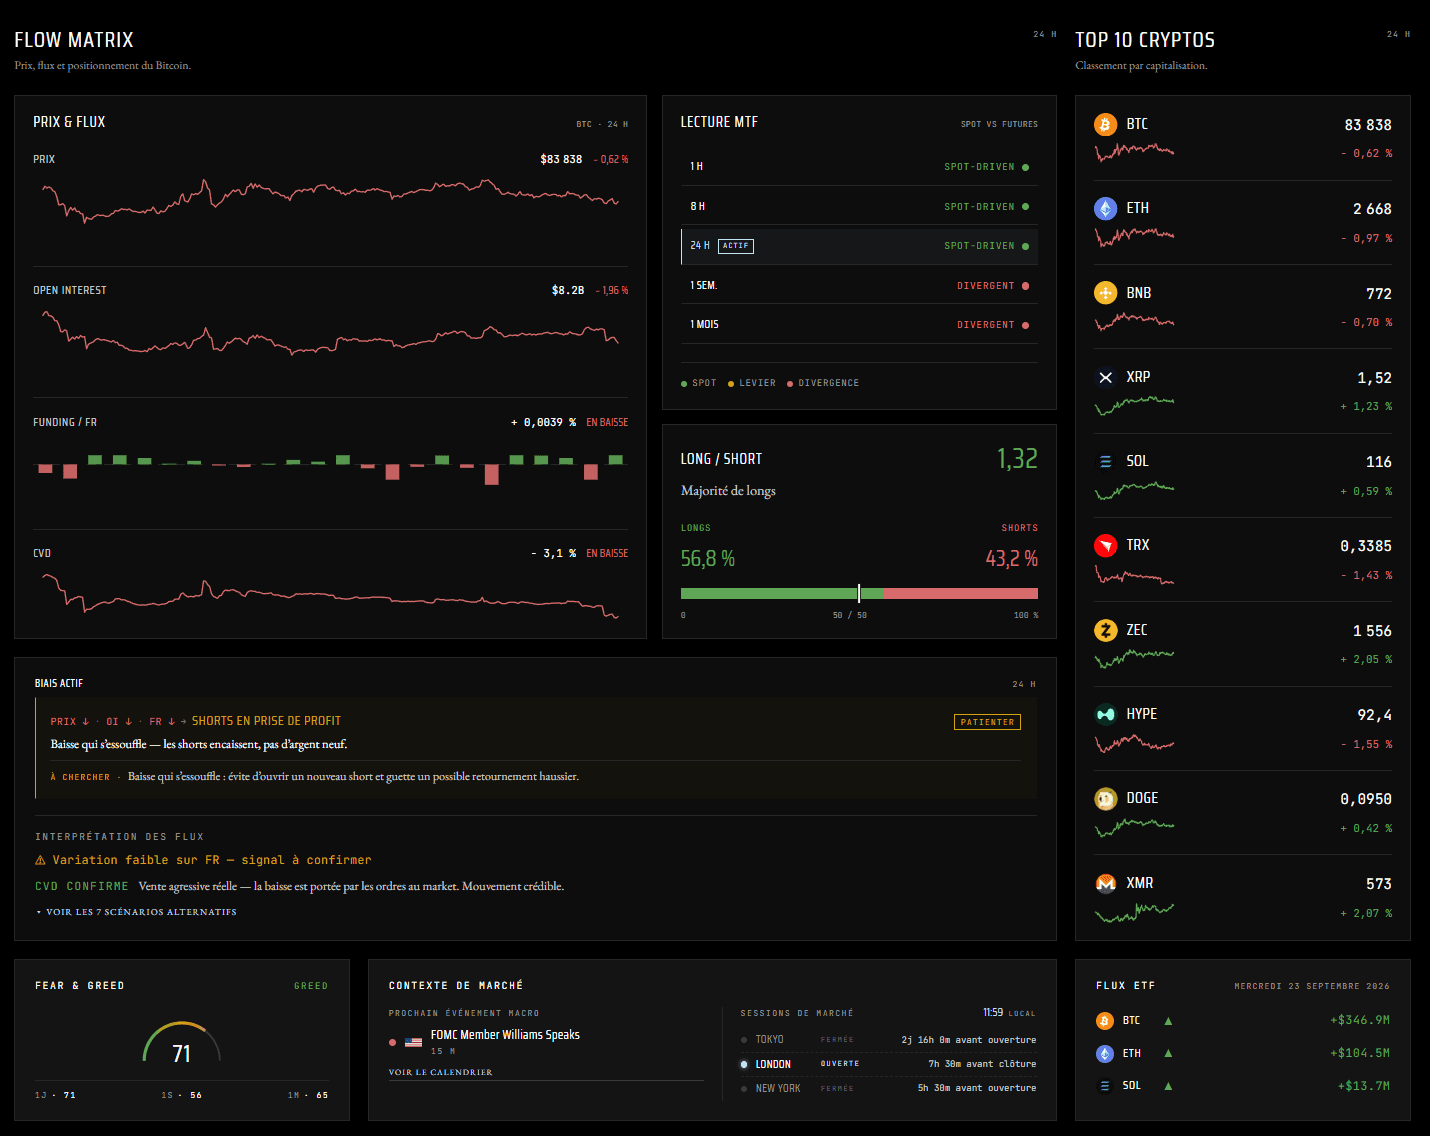Click the BTC sparkline in Top 10

[x=1134, y=152]
